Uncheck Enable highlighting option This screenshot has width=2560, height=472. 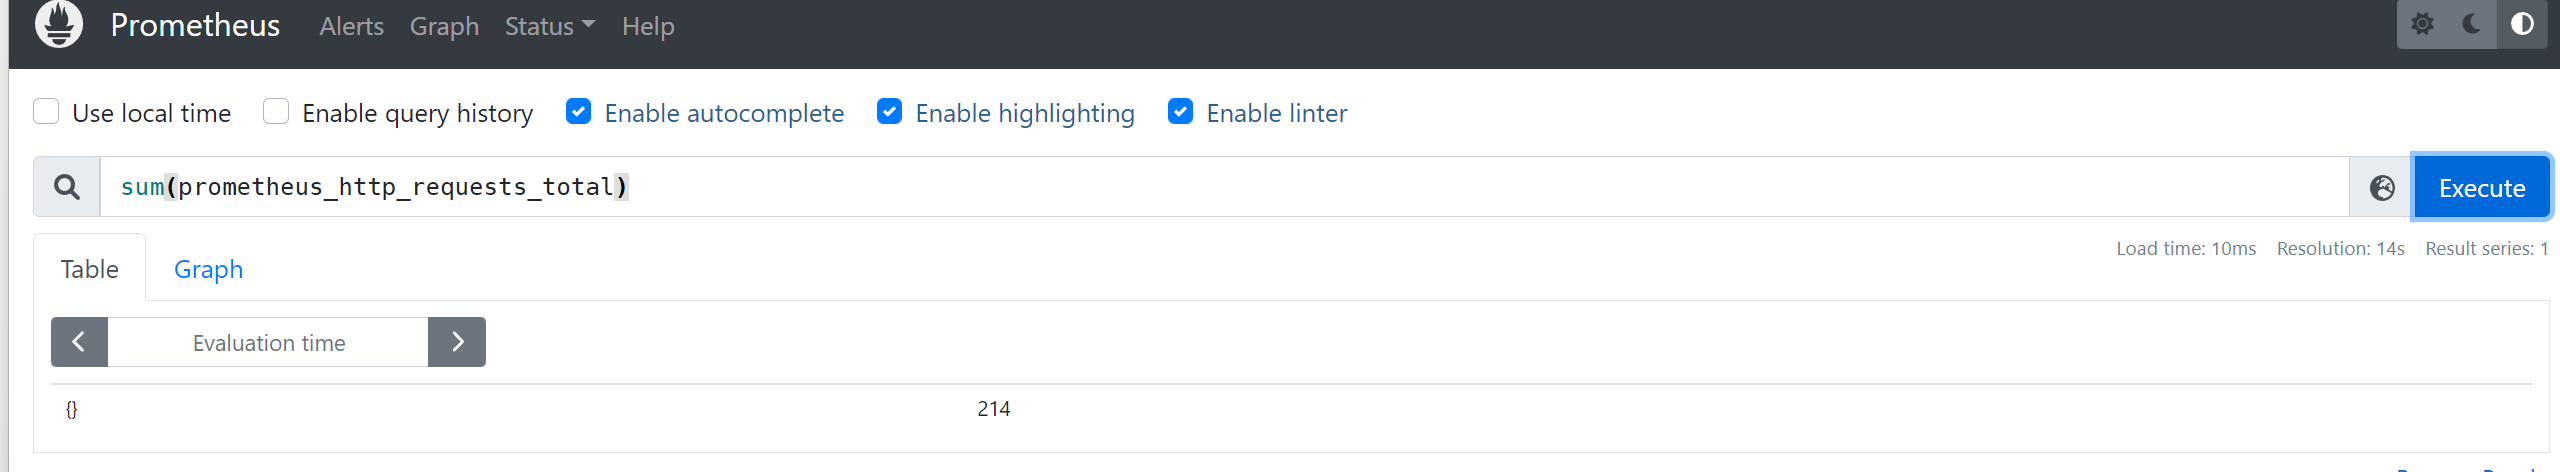pos(889,111)
